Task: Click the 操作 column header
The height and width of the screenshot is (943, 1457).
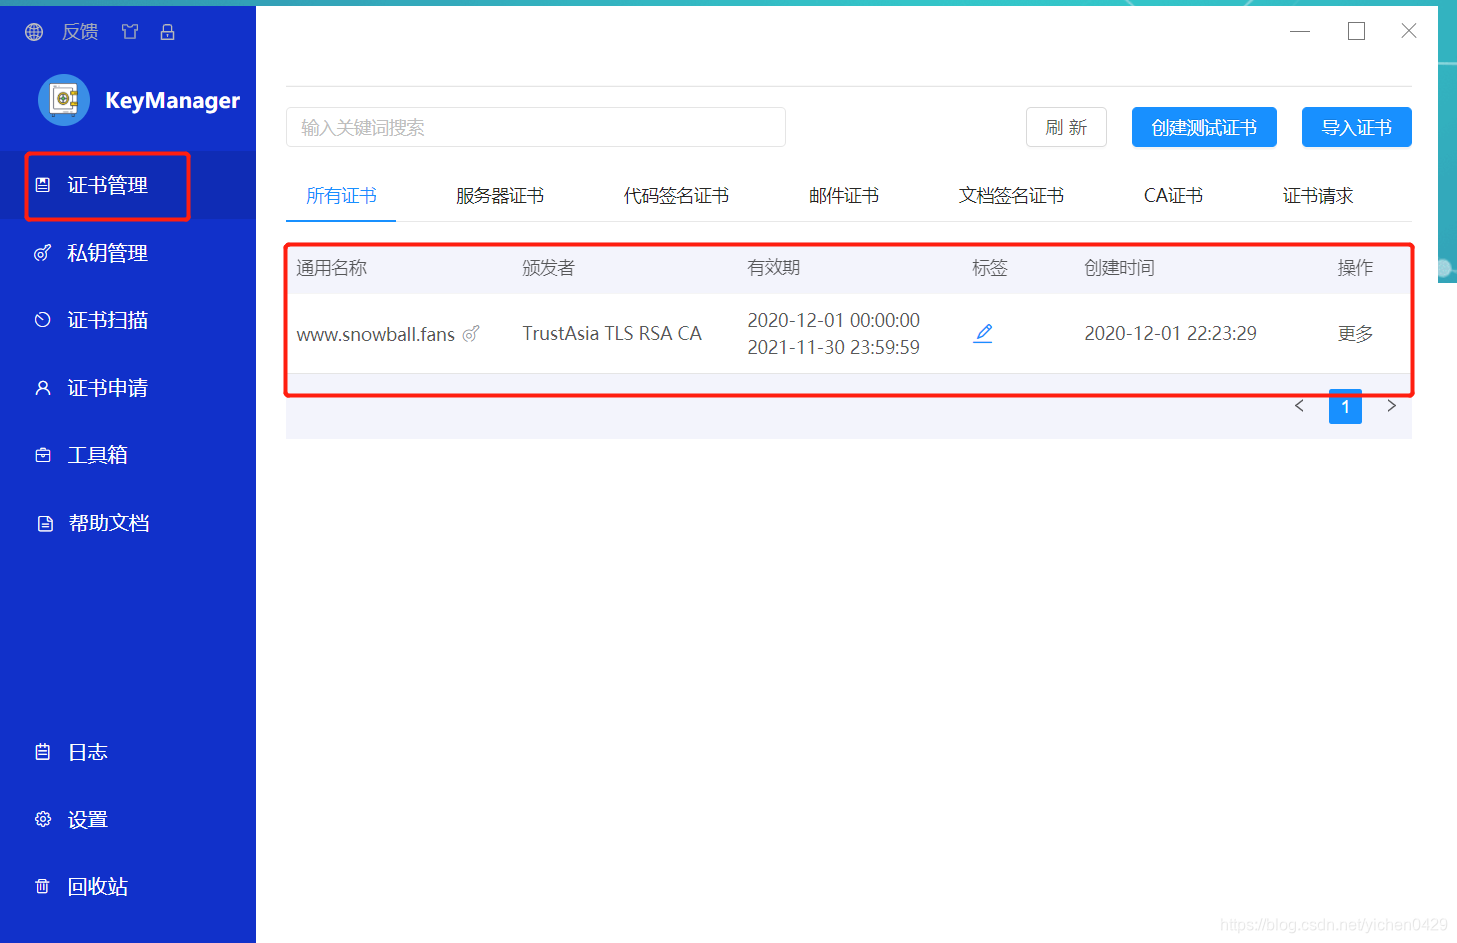Action: pyautogui.click(x=1356, y=268)
